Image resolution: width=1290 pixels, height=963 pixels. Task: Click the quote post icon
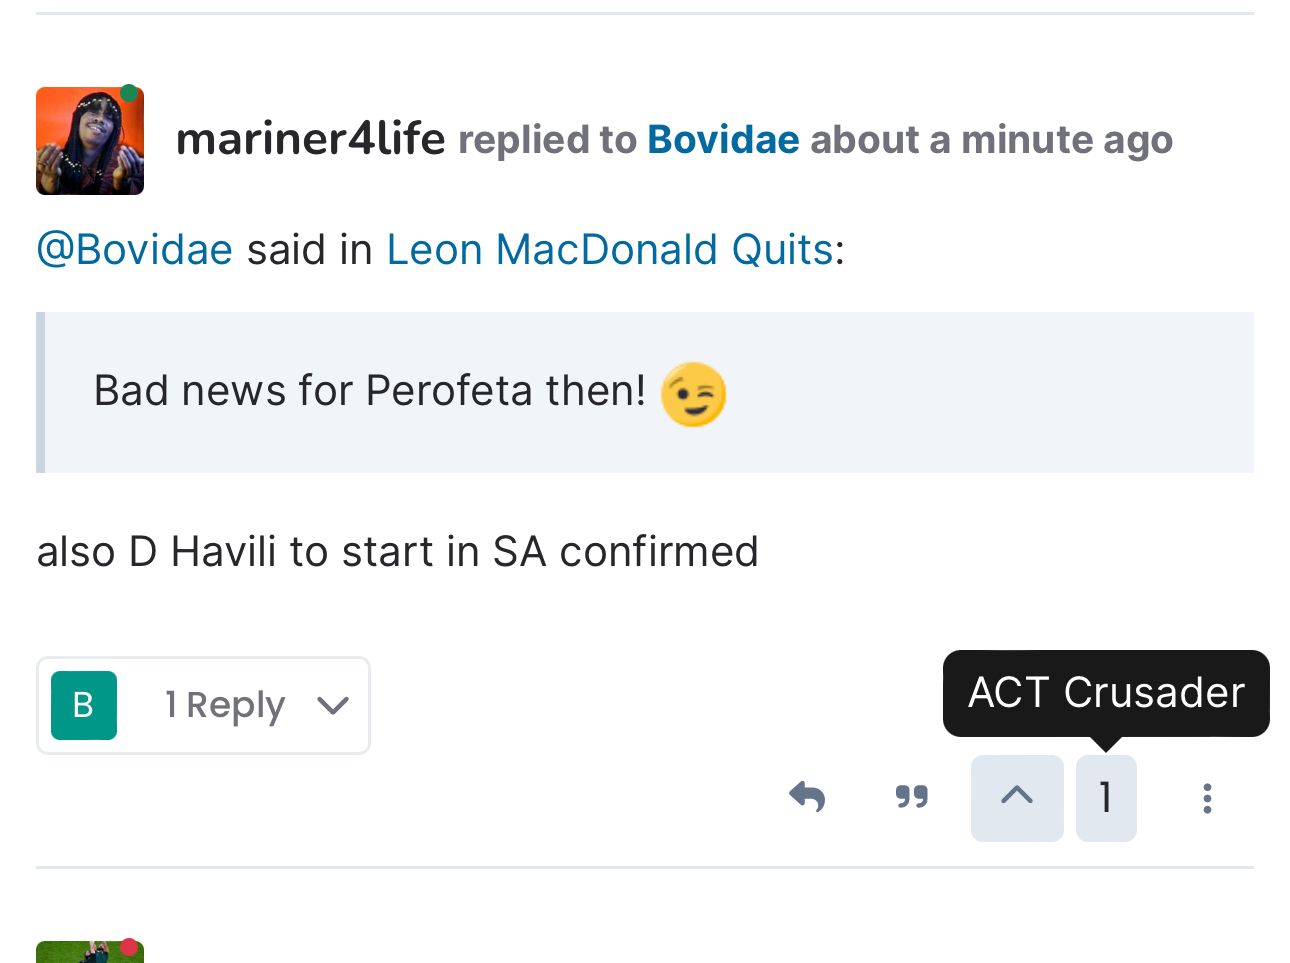coord(911,797)
